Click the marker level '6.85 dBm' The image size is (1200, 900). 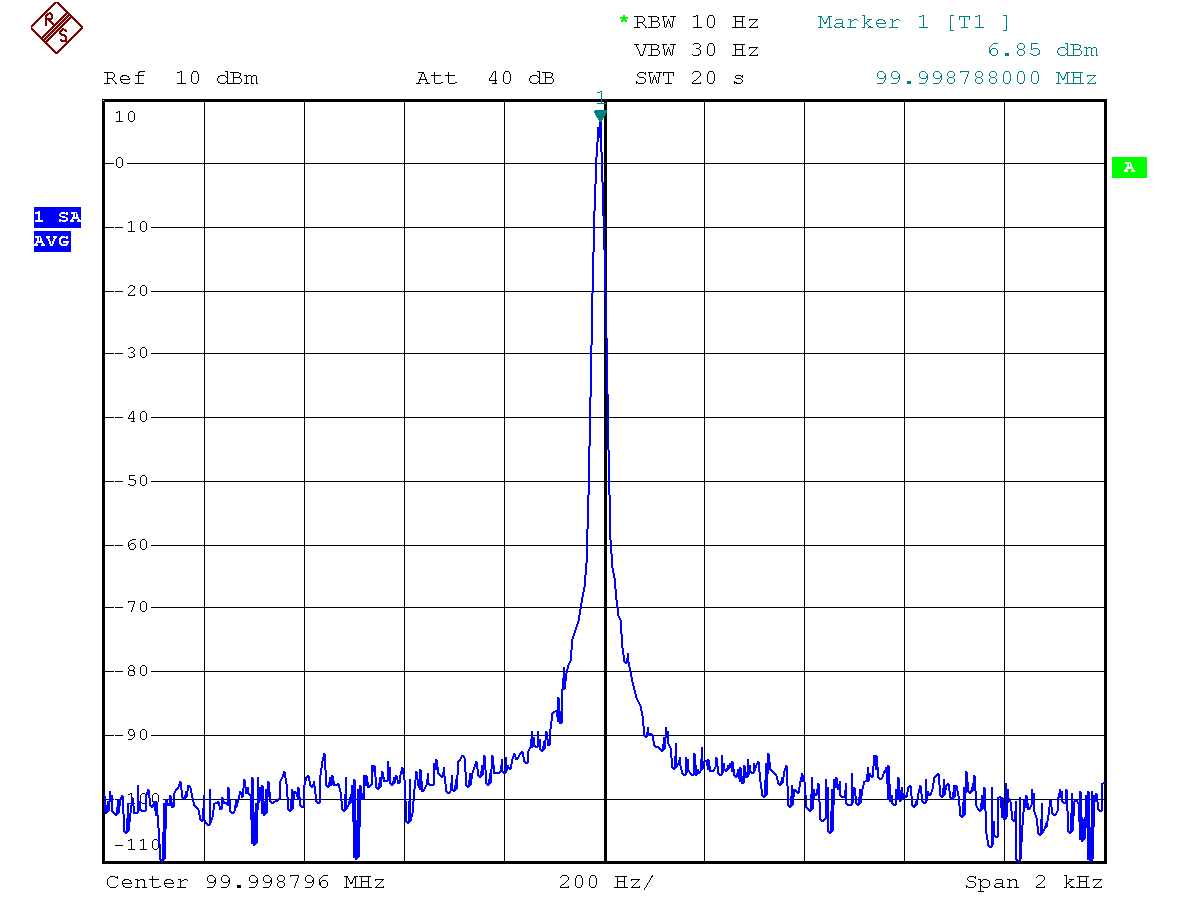point(1042,50)
